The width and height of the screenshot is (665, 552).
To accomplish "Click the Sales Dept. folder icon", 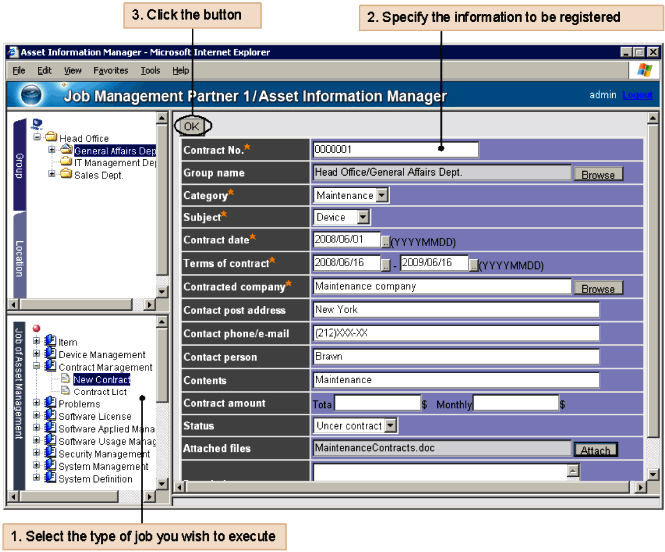I will click(66, 175).
